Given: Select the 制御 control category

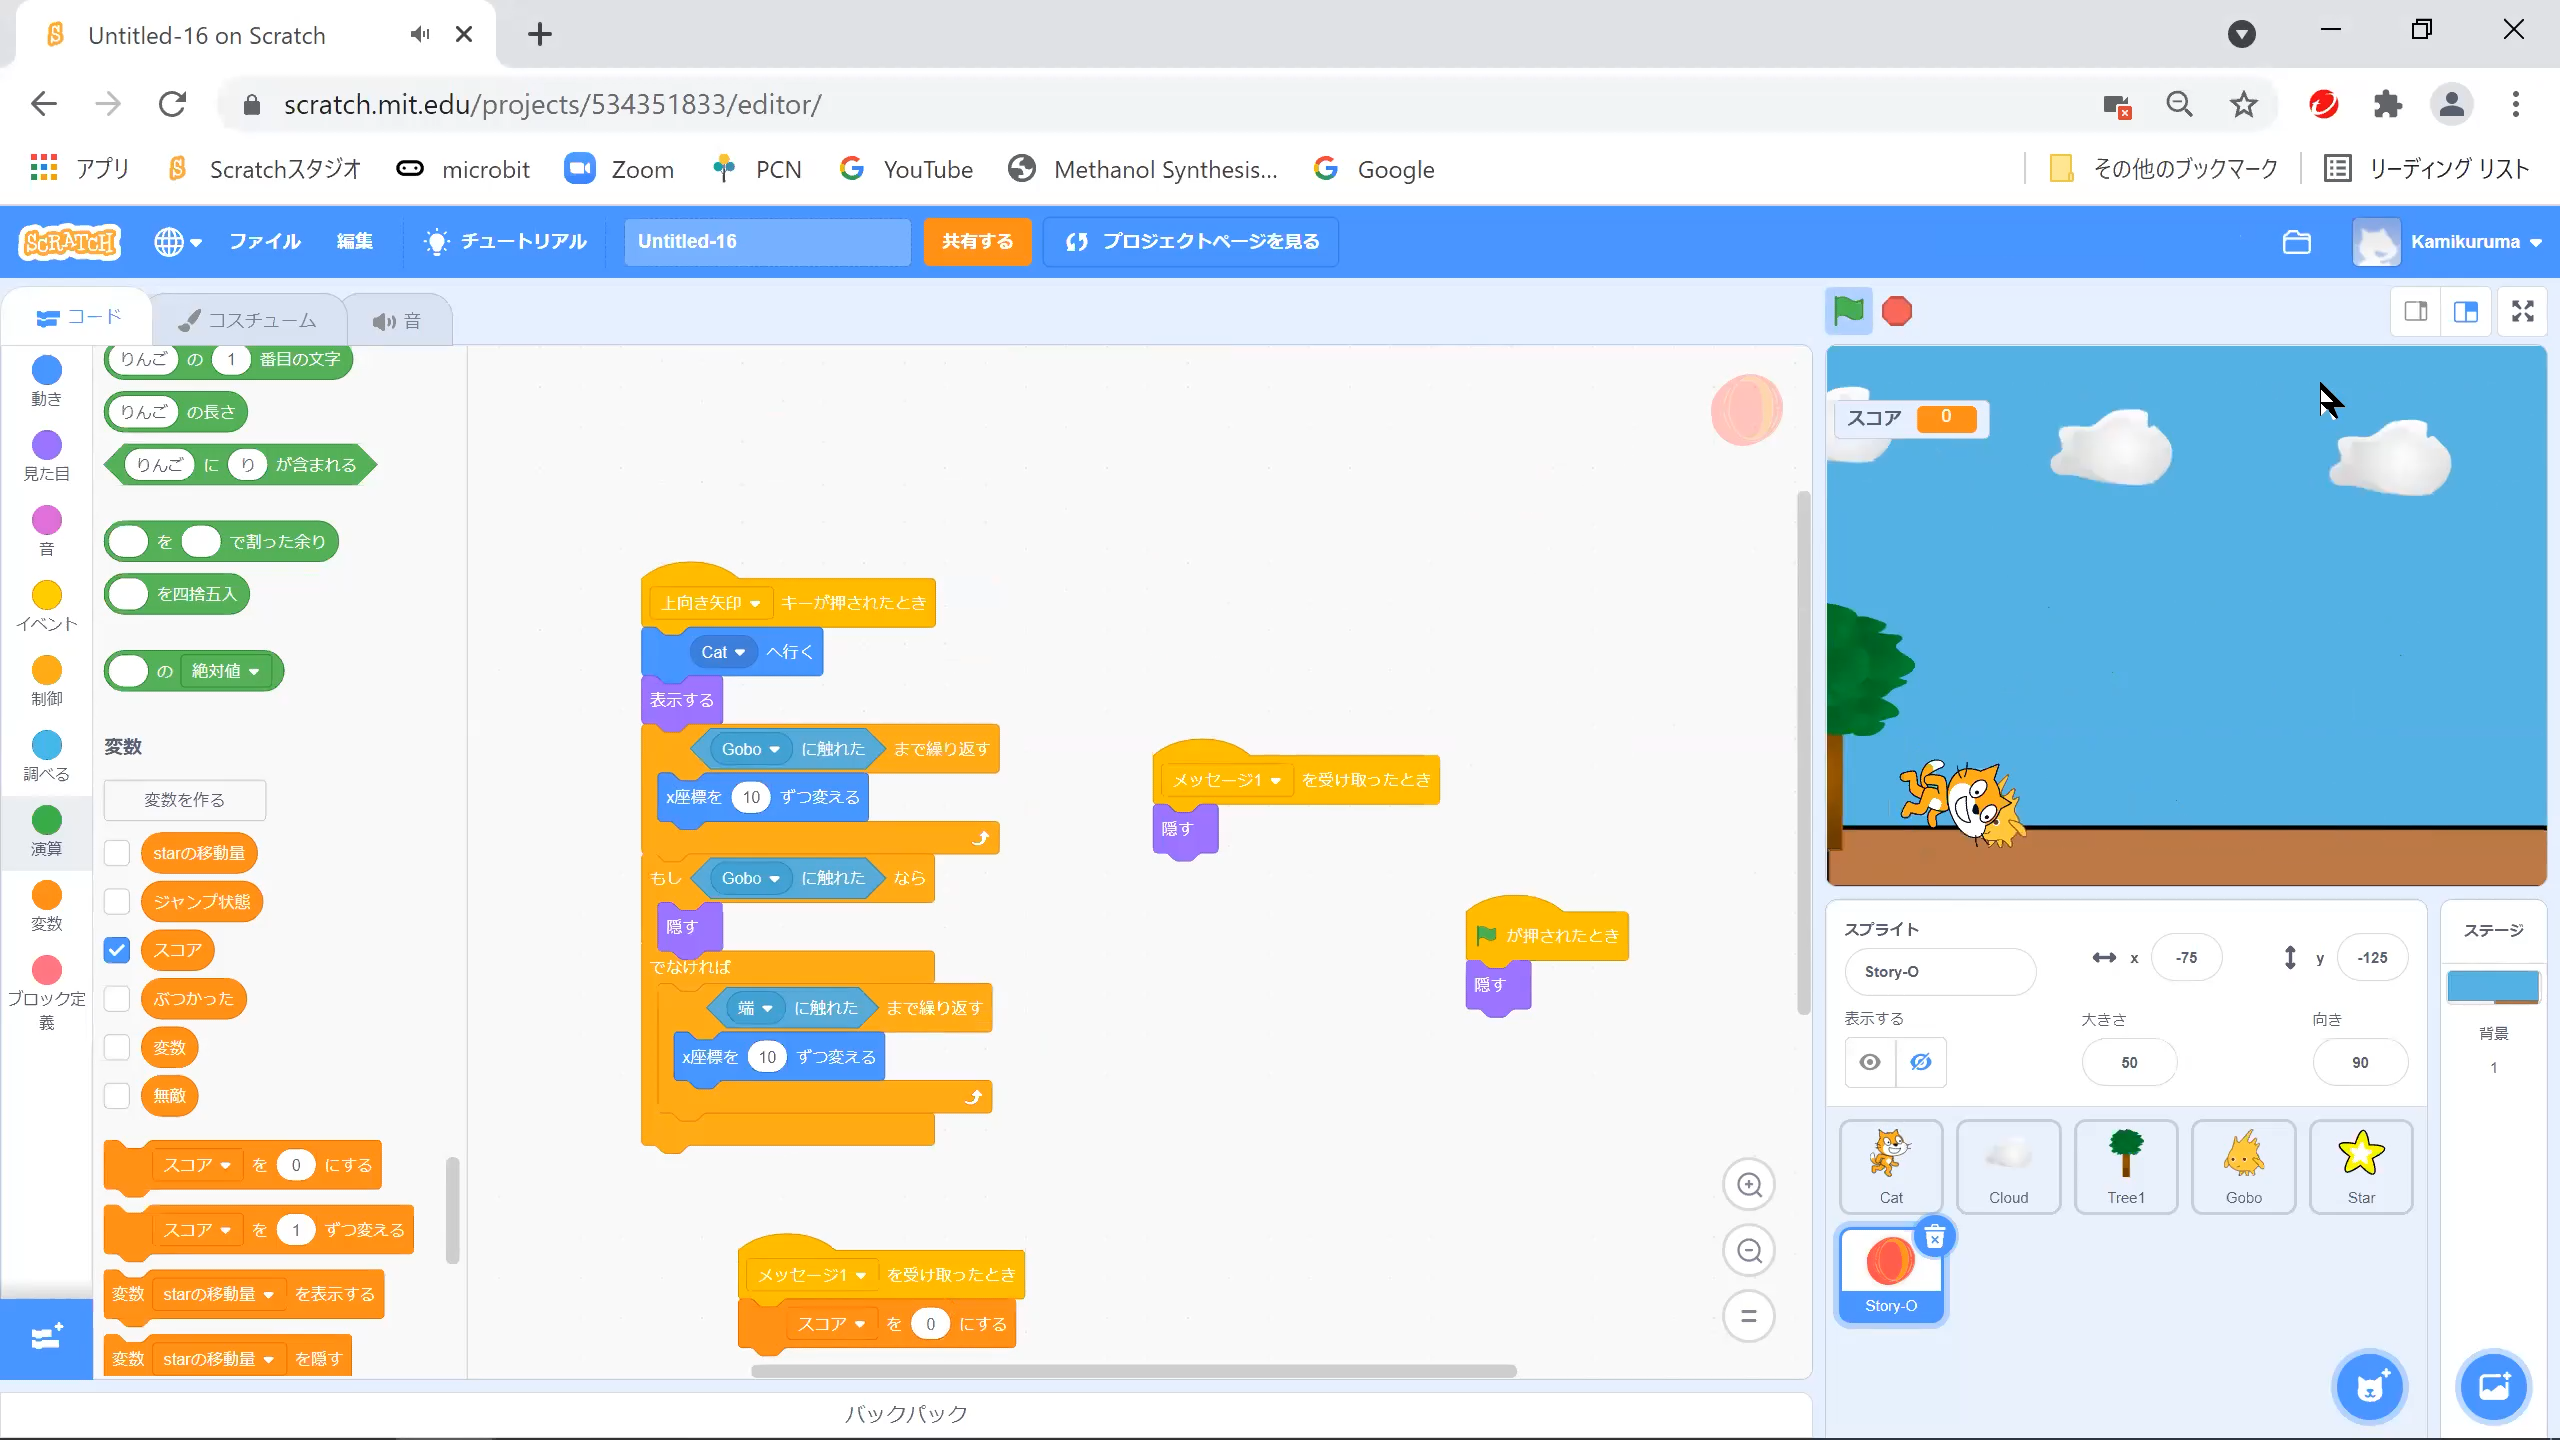Looking at the screenshot, I should (x=46, y=682).
